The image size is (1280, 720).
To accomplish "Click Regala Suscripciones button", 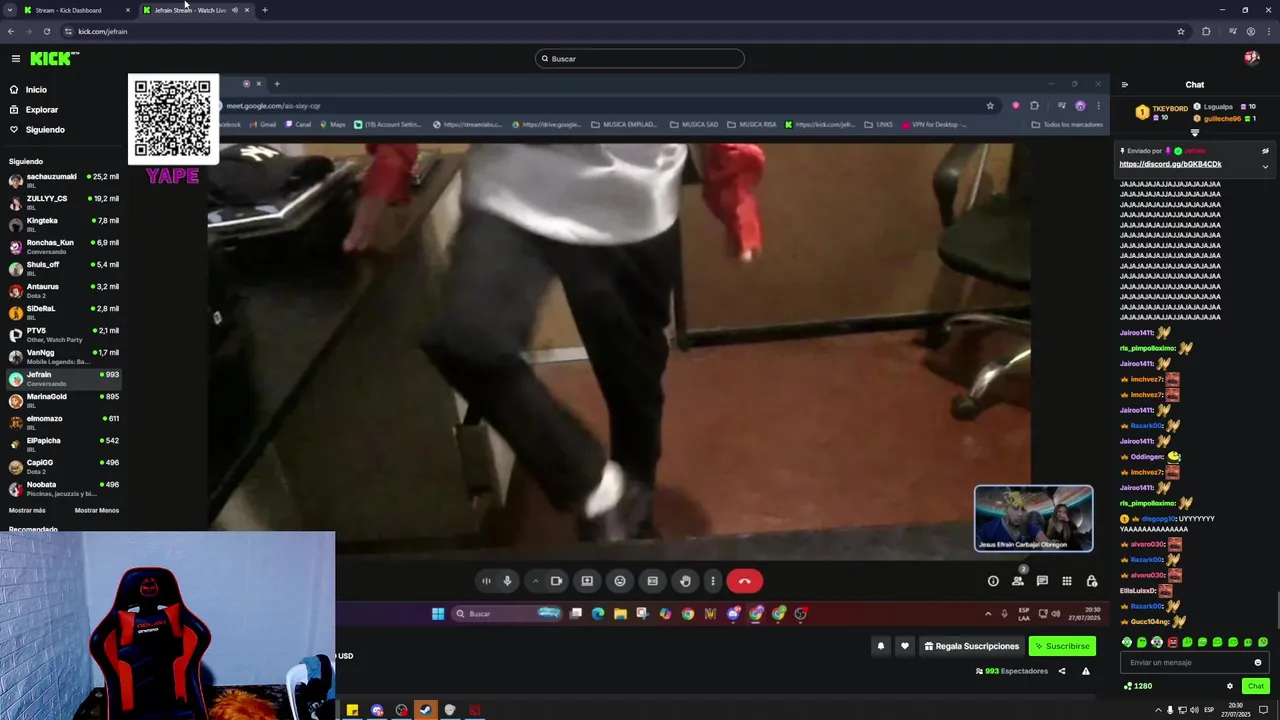I will pos(972,646).
